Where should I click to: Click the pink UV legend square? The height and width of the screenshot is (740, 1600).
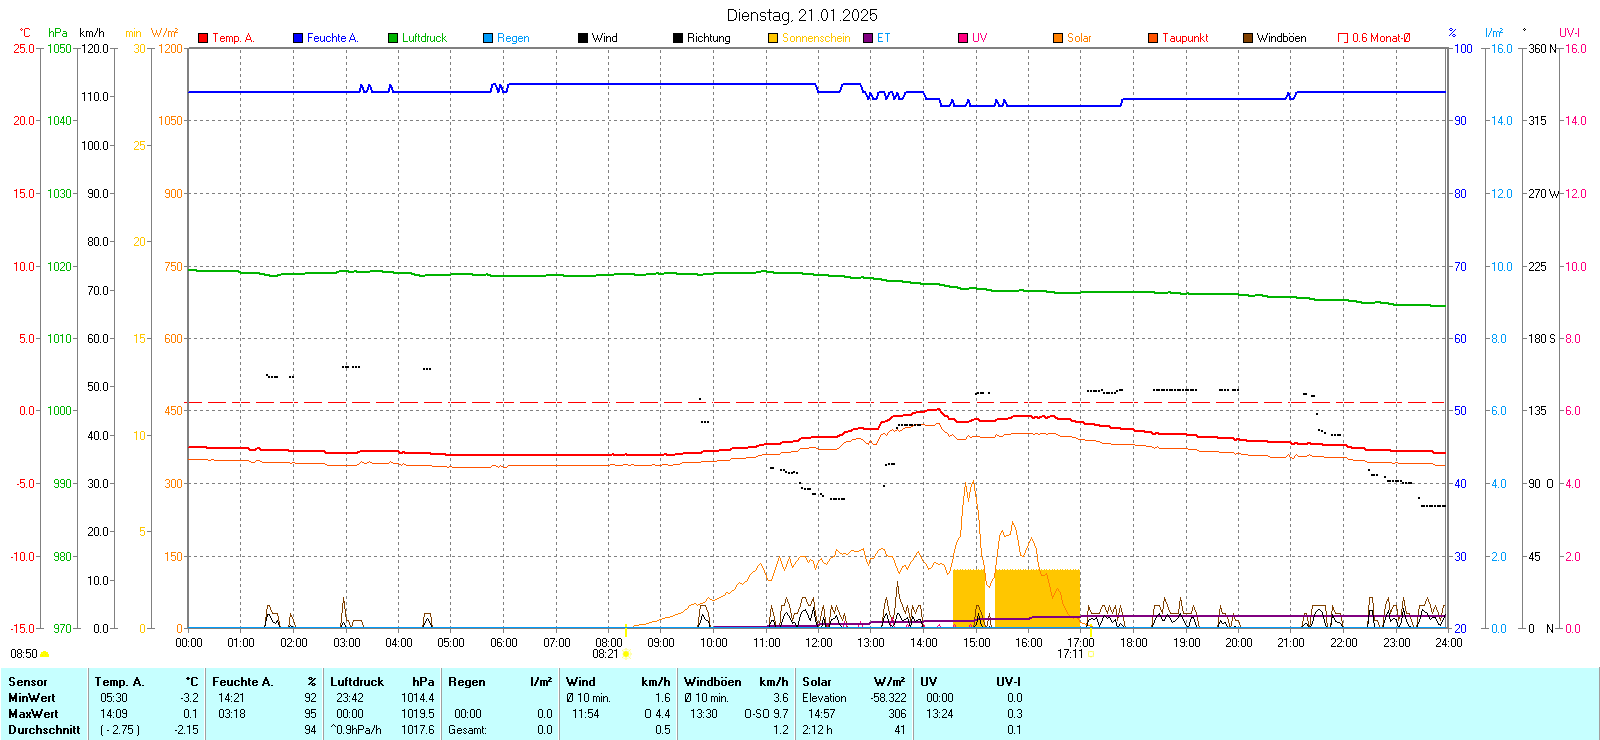pos(963,38)
